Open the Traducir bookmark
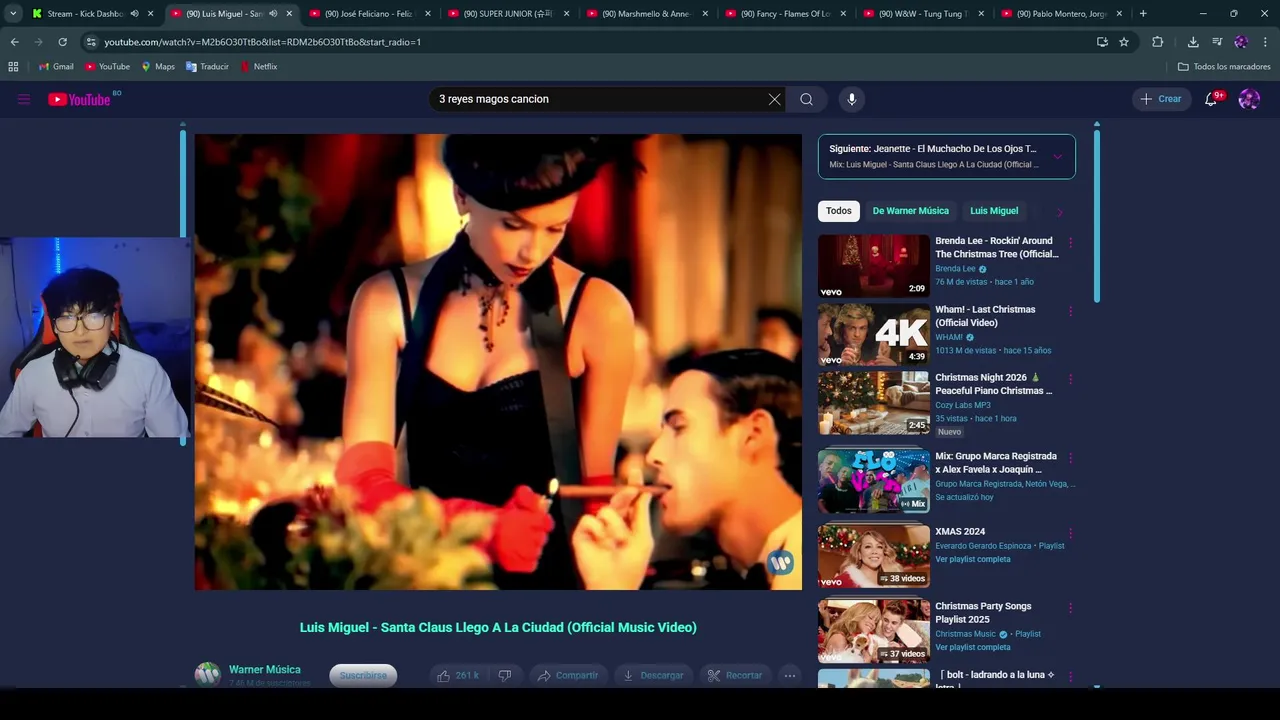Image resolution: width=1280 pixels, height=720 pixels. [x=207, y=66]
